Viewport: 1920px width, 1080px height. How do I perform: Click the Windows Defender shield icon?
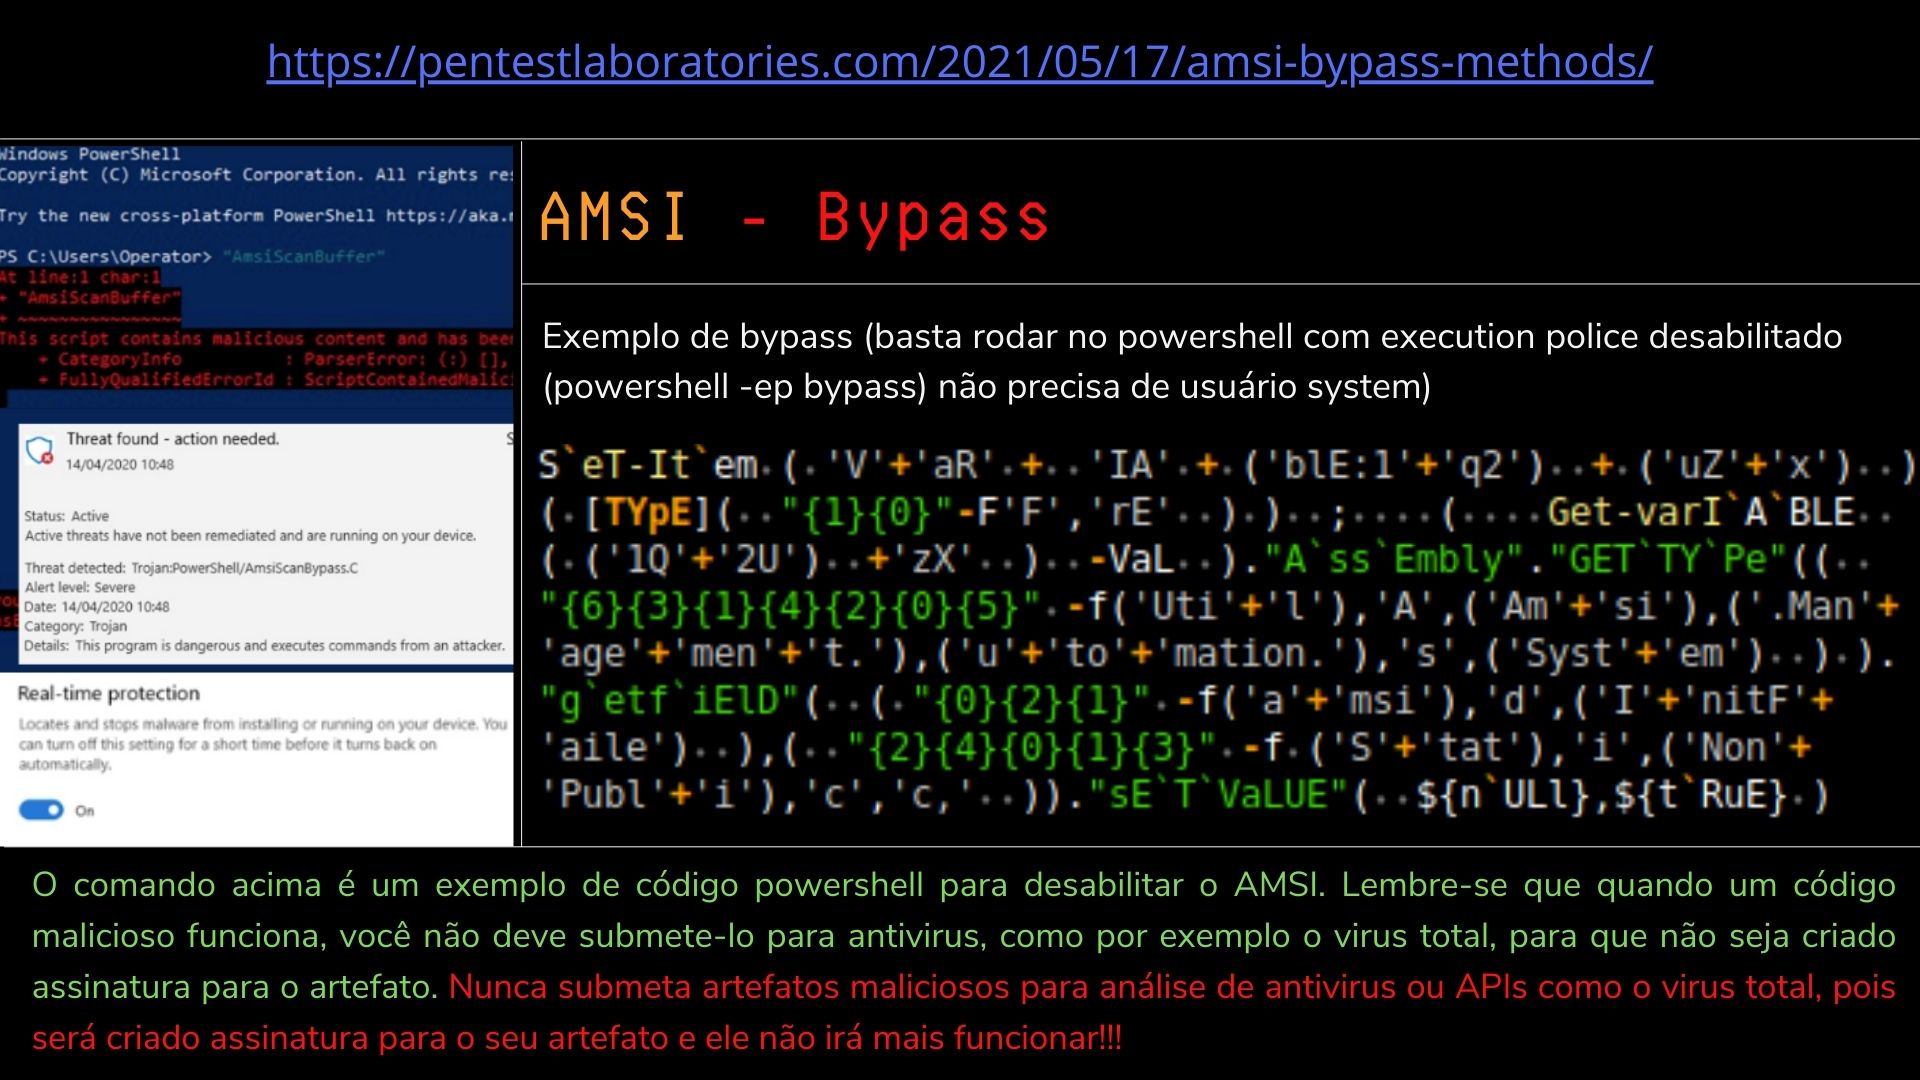(x=42, y=449)
